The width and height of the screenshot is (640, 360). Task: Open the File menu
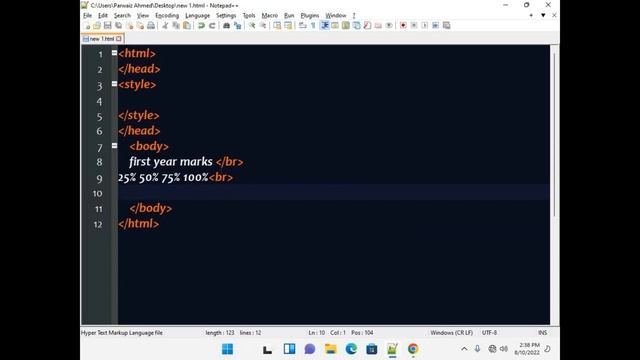(87, 16)
